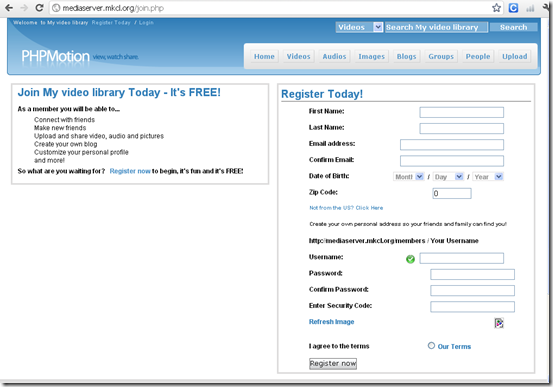
Task: Click Not from the US? Click Here
Action: click(346, 208)
